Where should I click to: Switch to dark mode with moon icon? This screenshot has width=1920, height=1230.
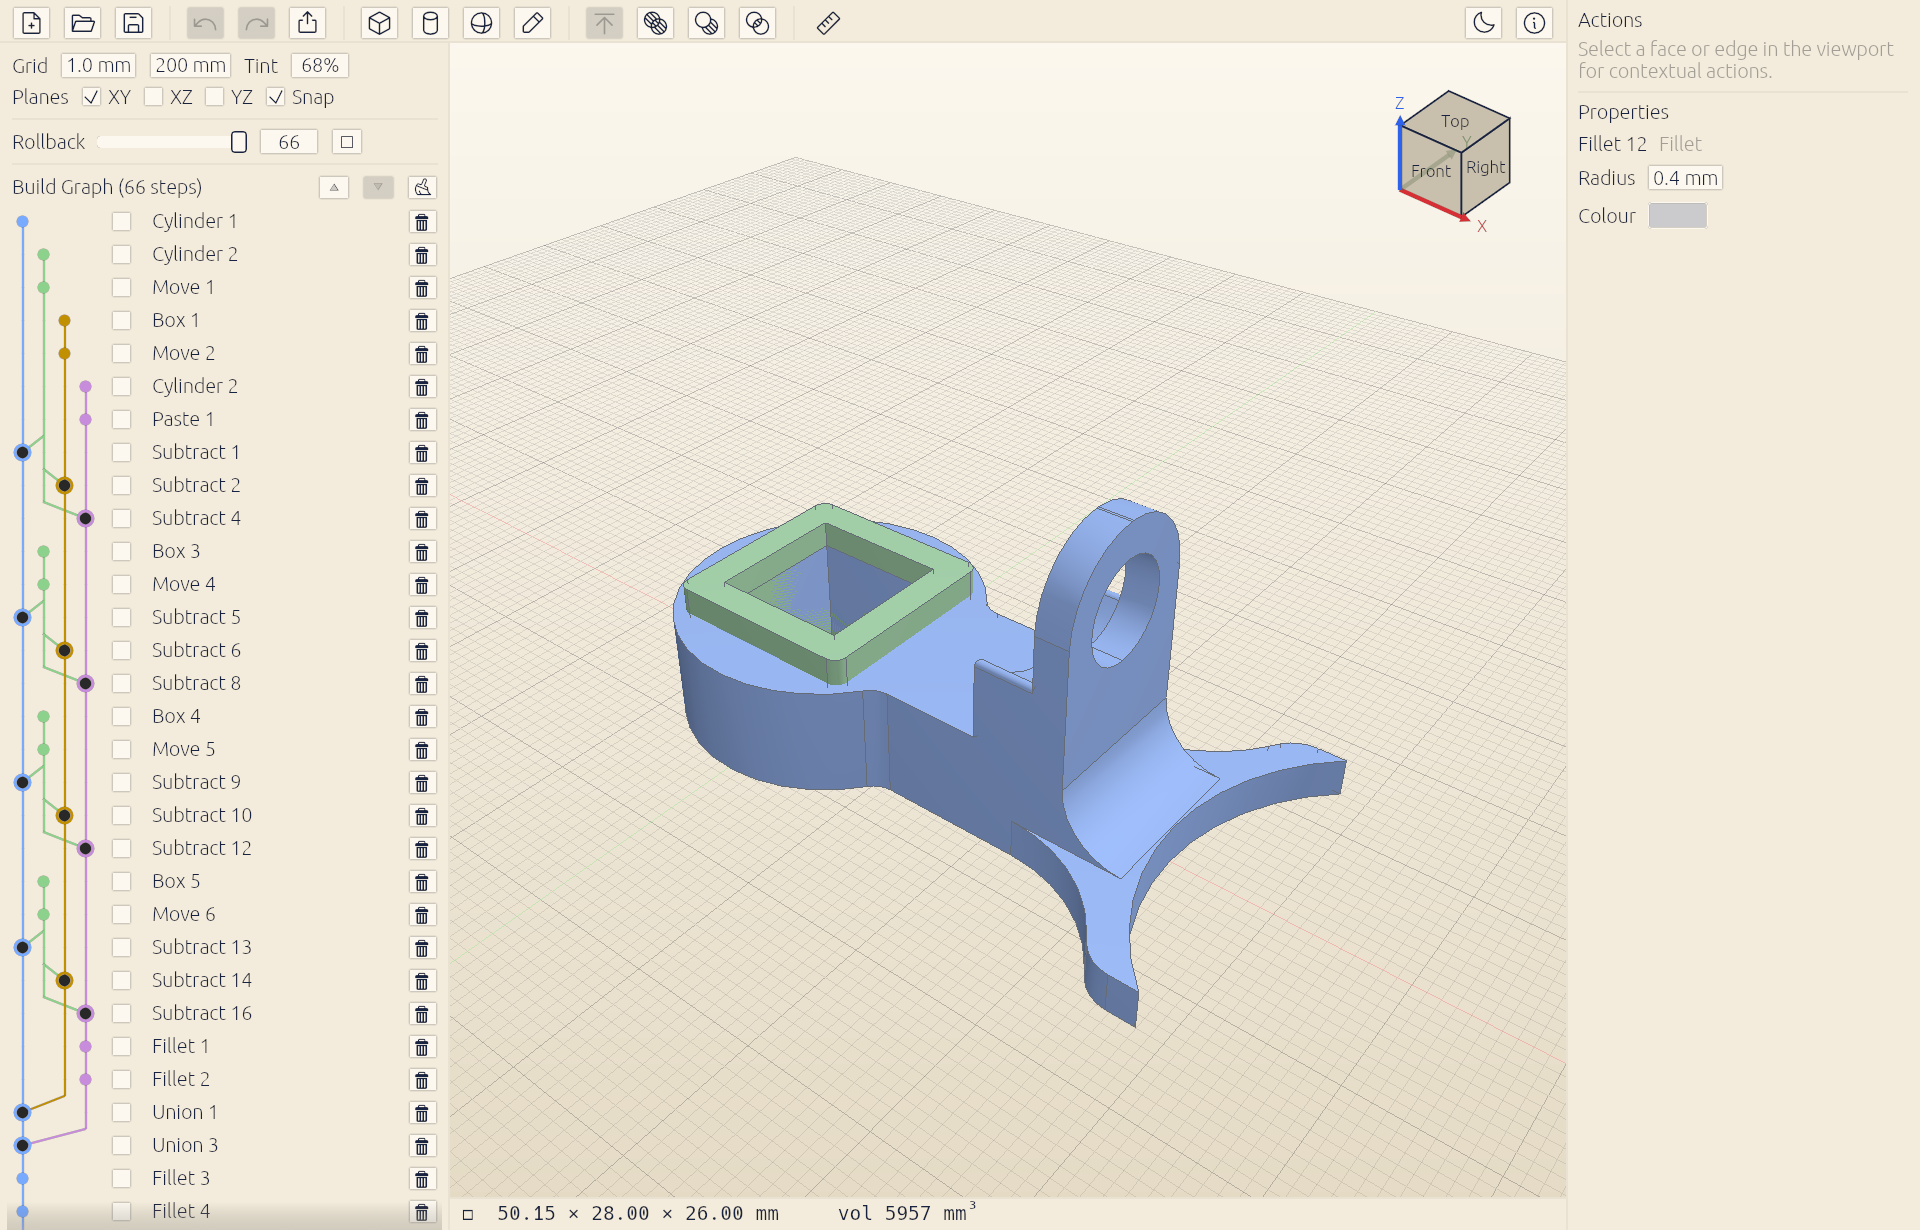coord(1483,23)
